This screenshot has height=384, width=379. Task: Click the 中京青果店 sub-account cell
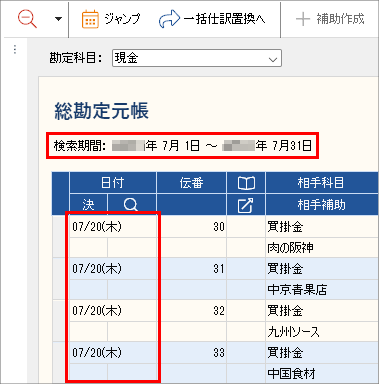[322, 290]
